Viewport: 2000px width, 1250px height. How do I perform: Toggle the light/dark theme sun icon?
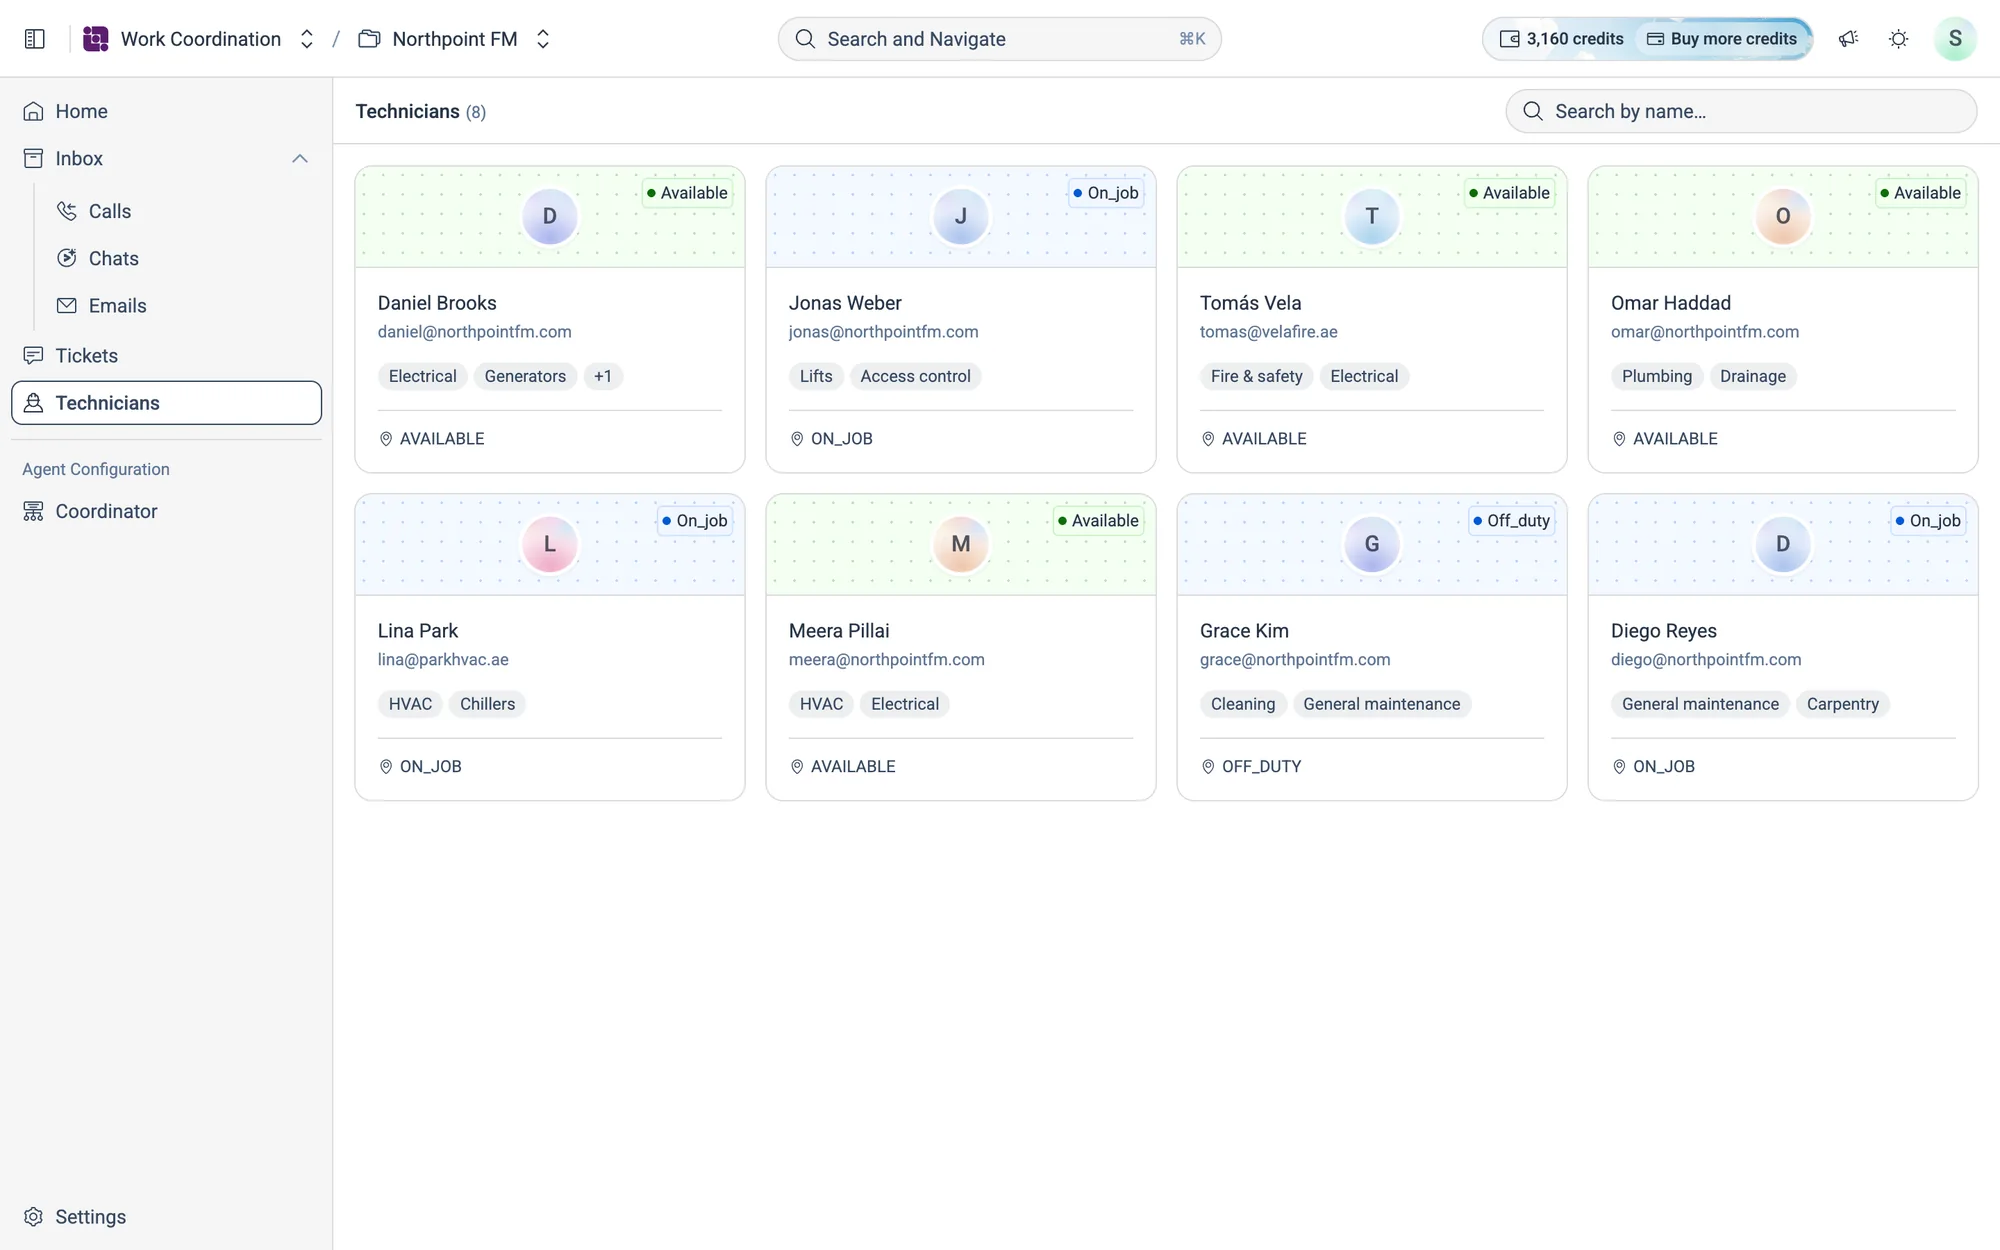pyautogui.click(x=1898, y=39)
